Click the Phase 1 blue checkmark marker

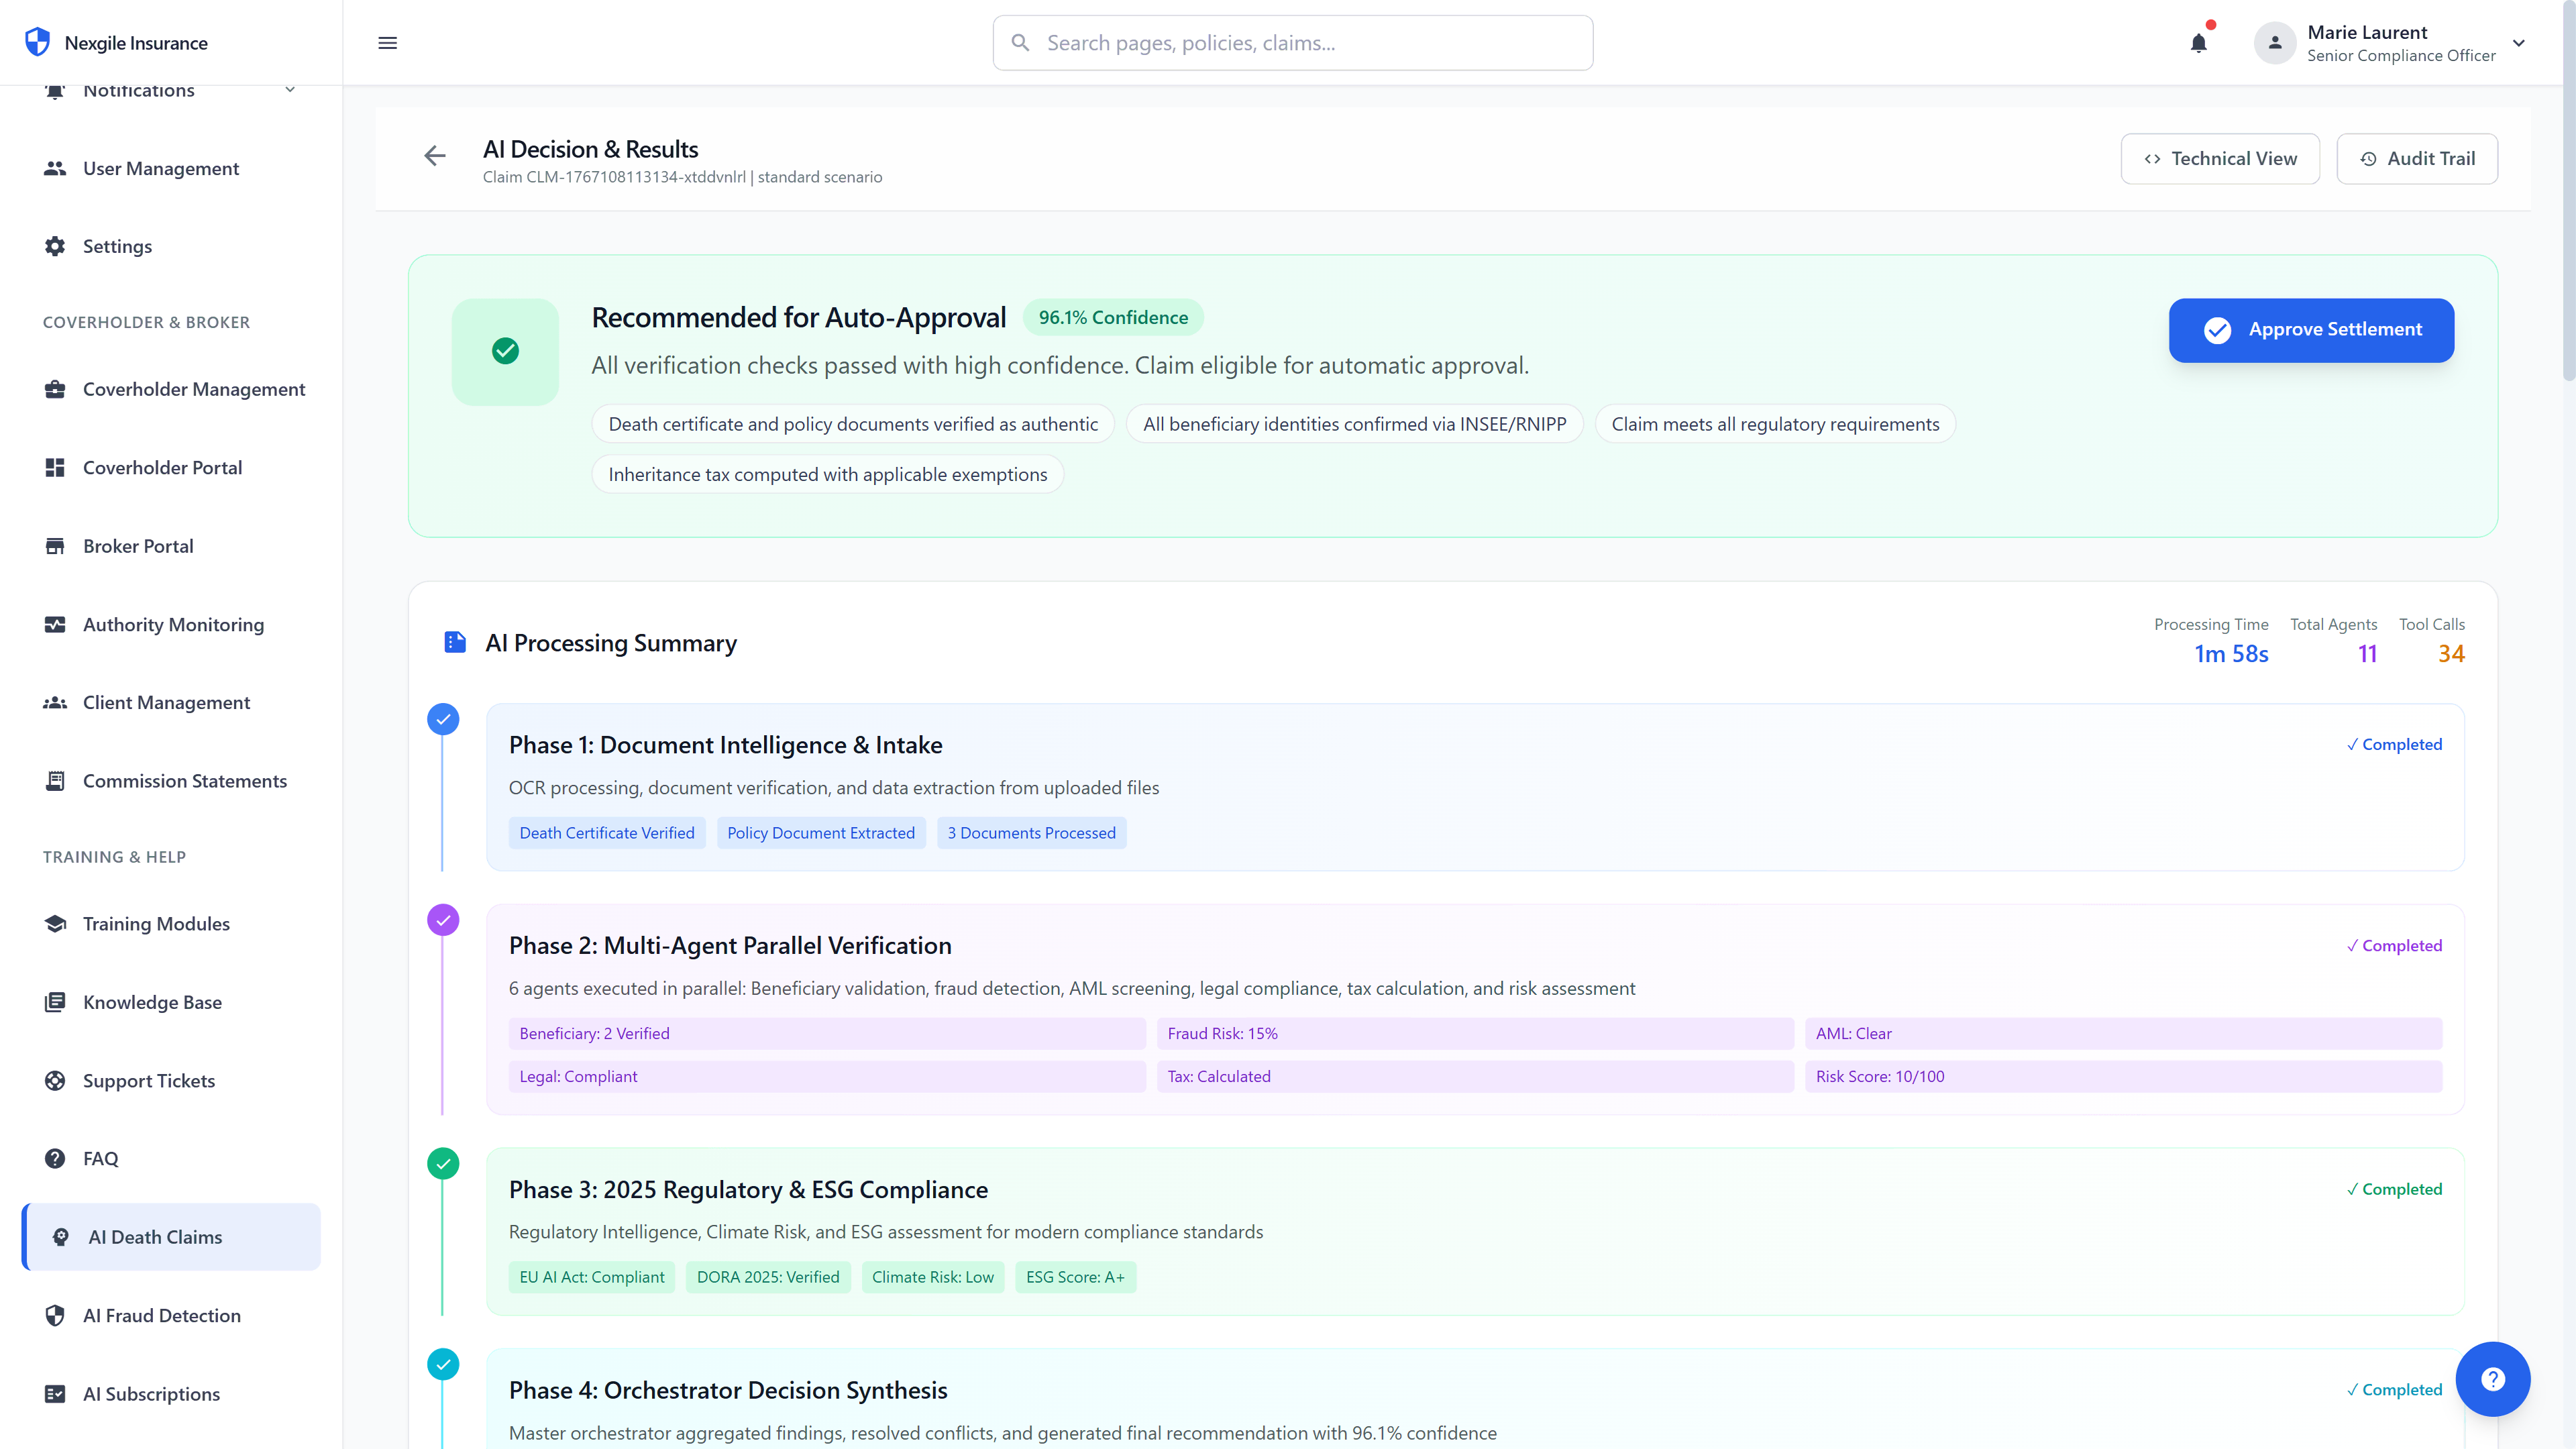pos(443,719)
